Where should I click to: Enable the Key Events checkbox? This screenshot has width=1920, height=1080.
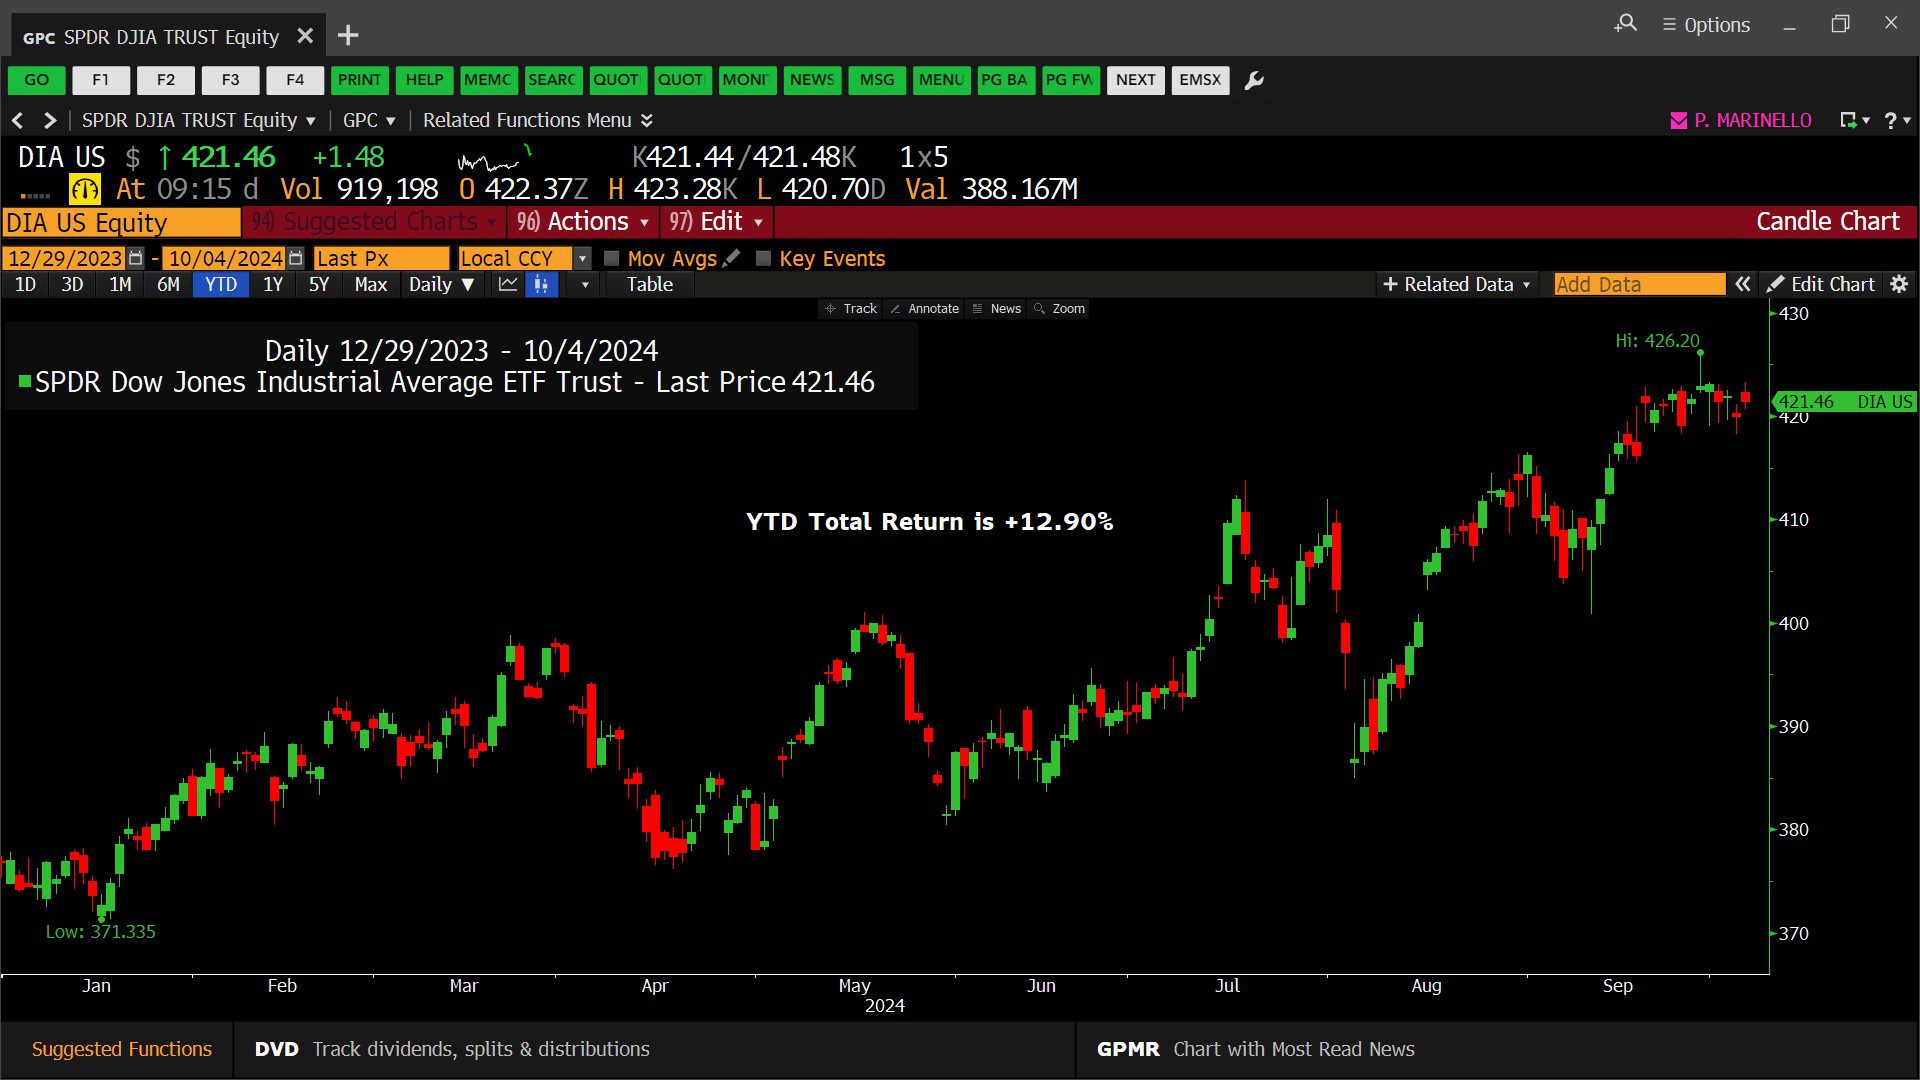tap(764, 258)
